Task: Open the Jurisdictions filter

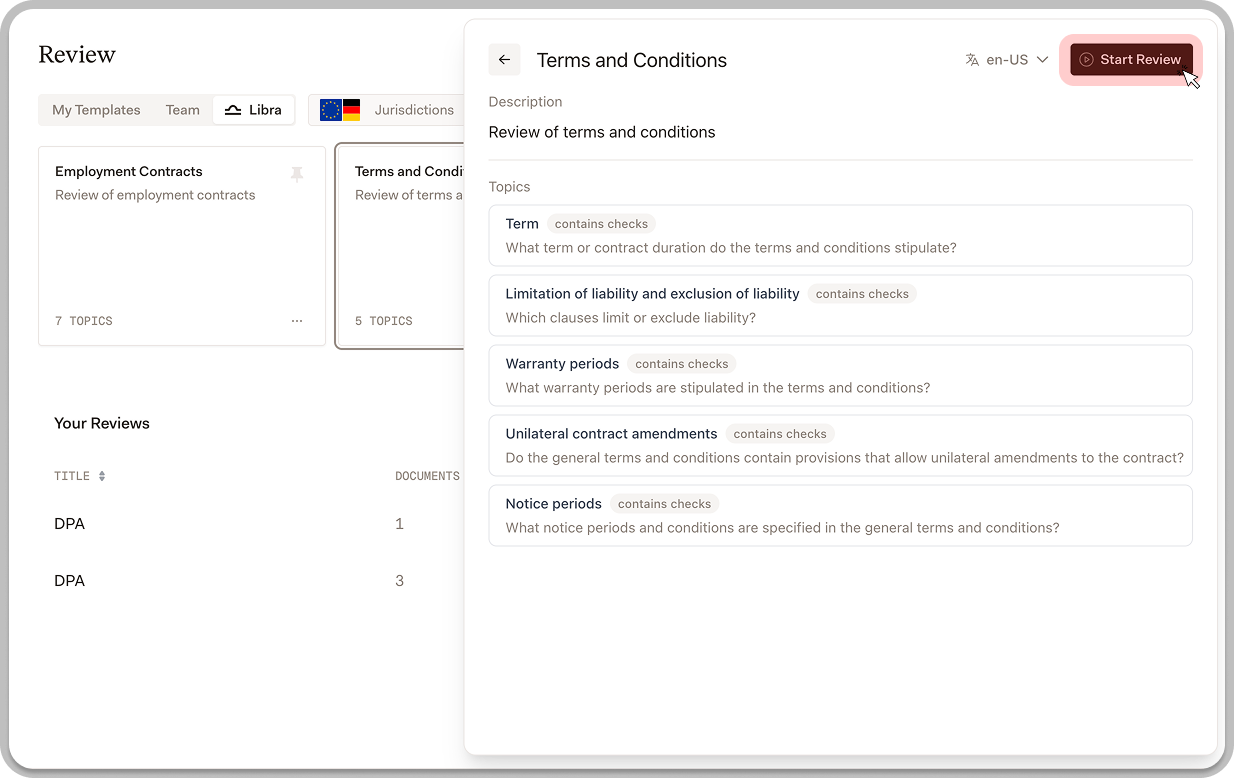Action: [x=388, y=110]
